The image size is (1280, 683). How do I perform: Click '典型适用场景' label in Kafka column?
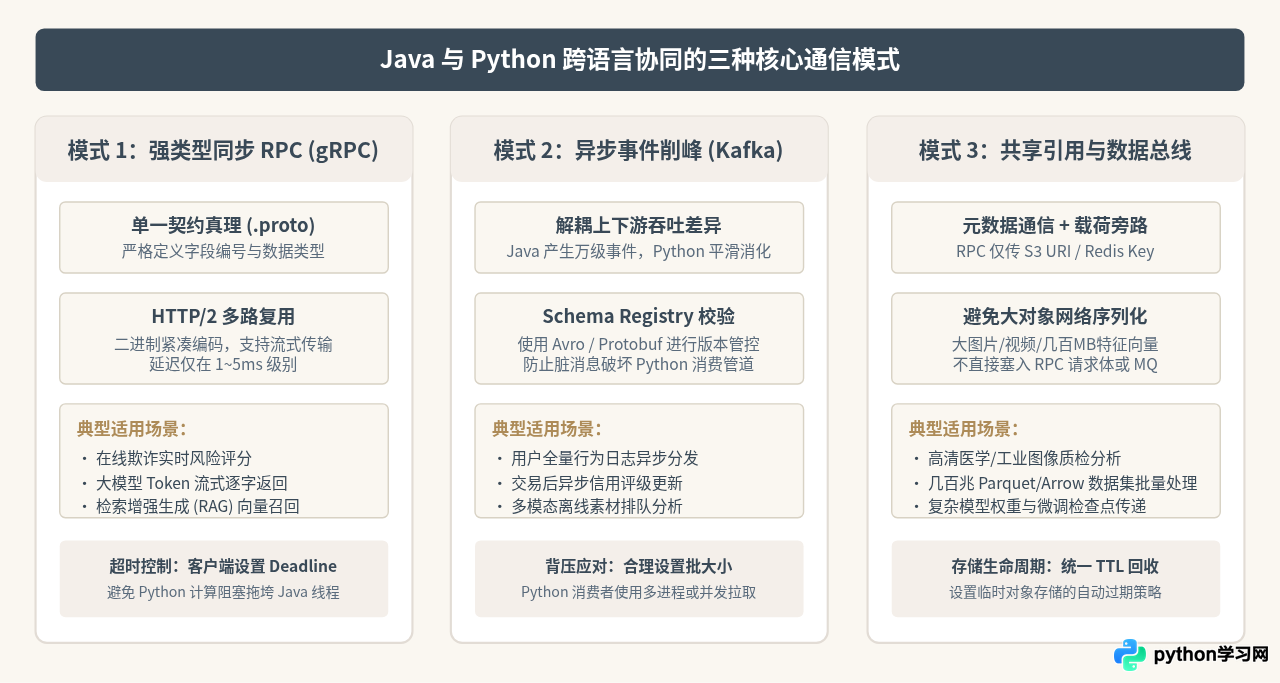tap(547, 429)
